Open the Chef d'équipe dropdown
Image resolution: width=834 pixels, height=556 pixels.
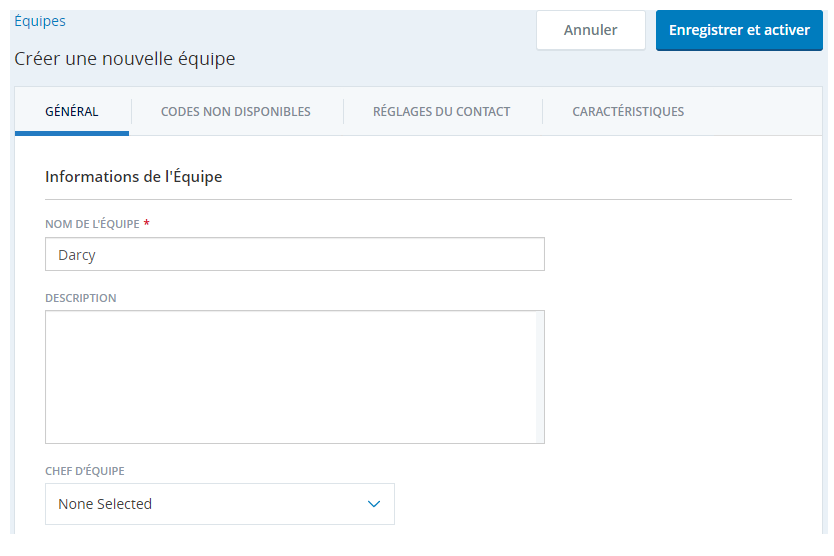tap(220, 504)
